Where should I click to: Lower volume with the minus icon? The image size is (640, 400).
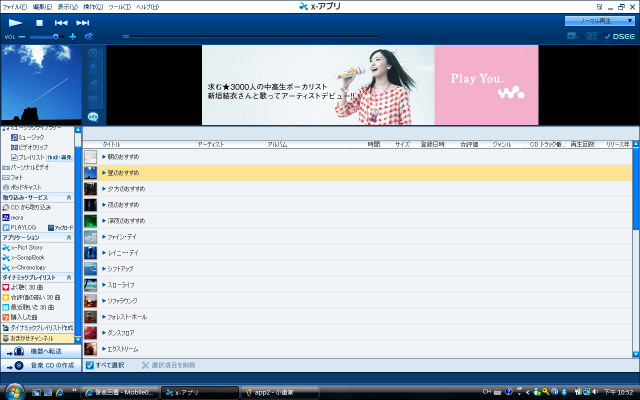click(x=22, y=37)
